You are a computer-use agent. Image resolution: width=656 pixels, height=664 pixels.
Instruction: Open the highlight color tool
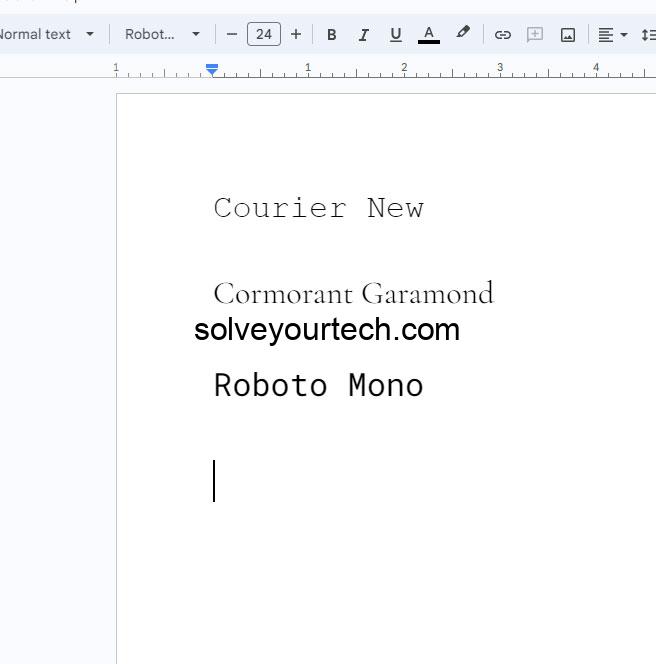pos(463,33)
